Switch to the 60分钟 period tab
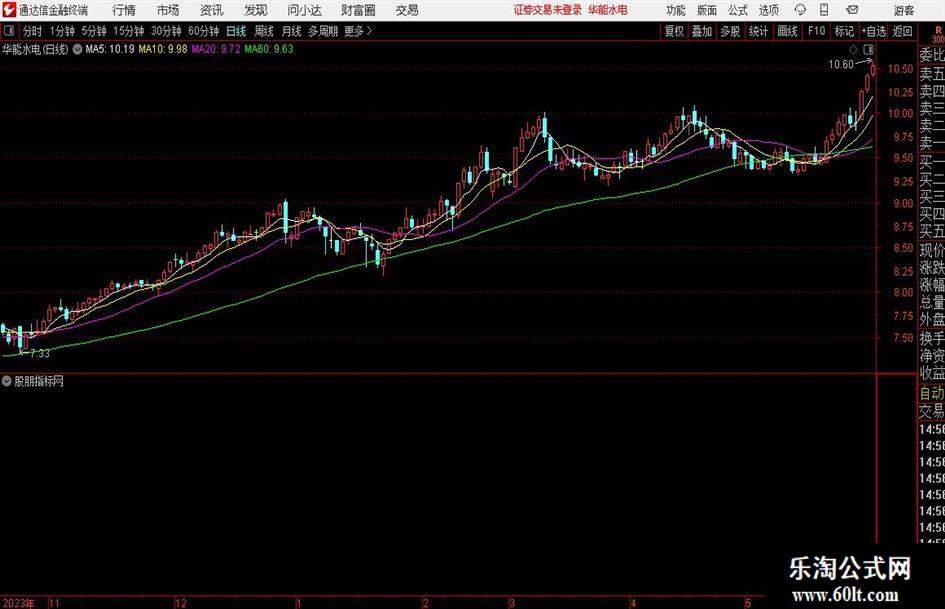The image size is (945, 609). click(204, 31)
